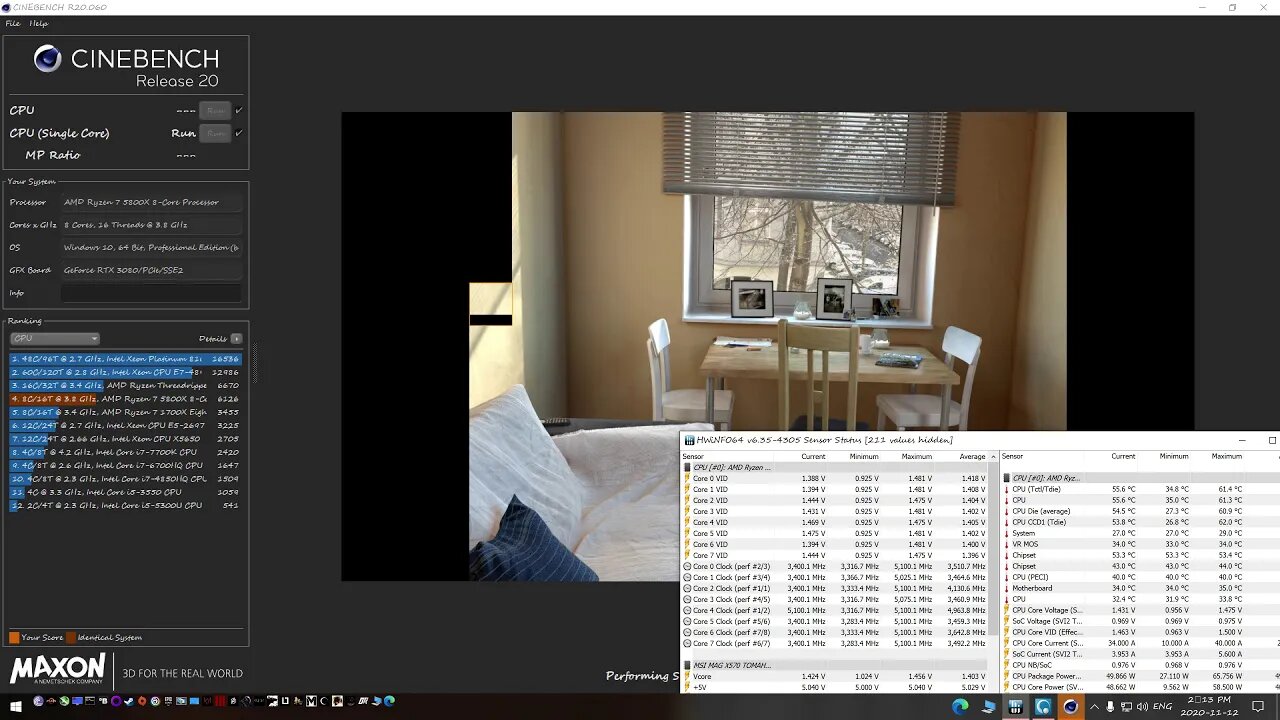Viewport: 1280px width, 720px height.
Task: Select ranking row 3 AMD Ryzen Threadripper
Action: [x=125, y=385]
